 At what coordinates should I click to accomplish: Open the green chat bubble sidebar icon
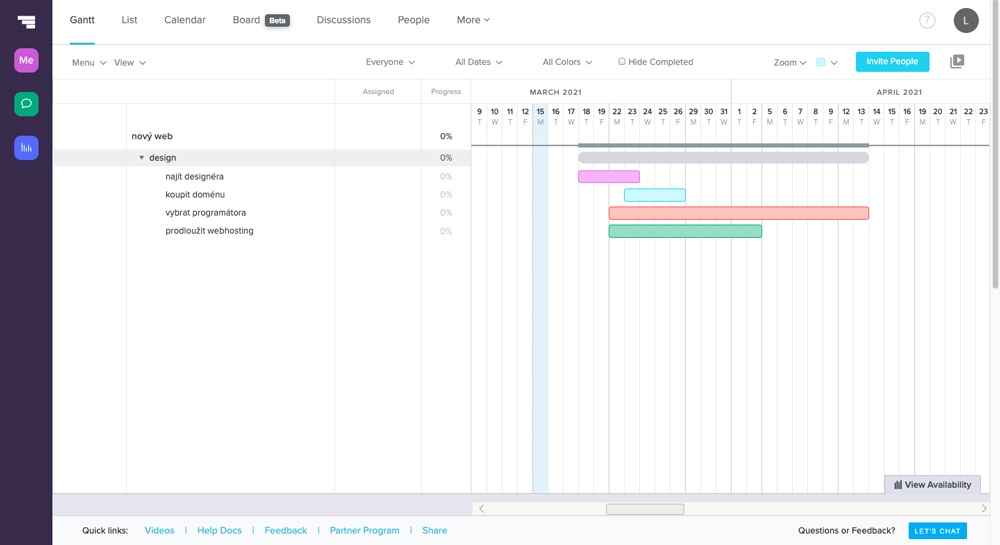[26, 104]
